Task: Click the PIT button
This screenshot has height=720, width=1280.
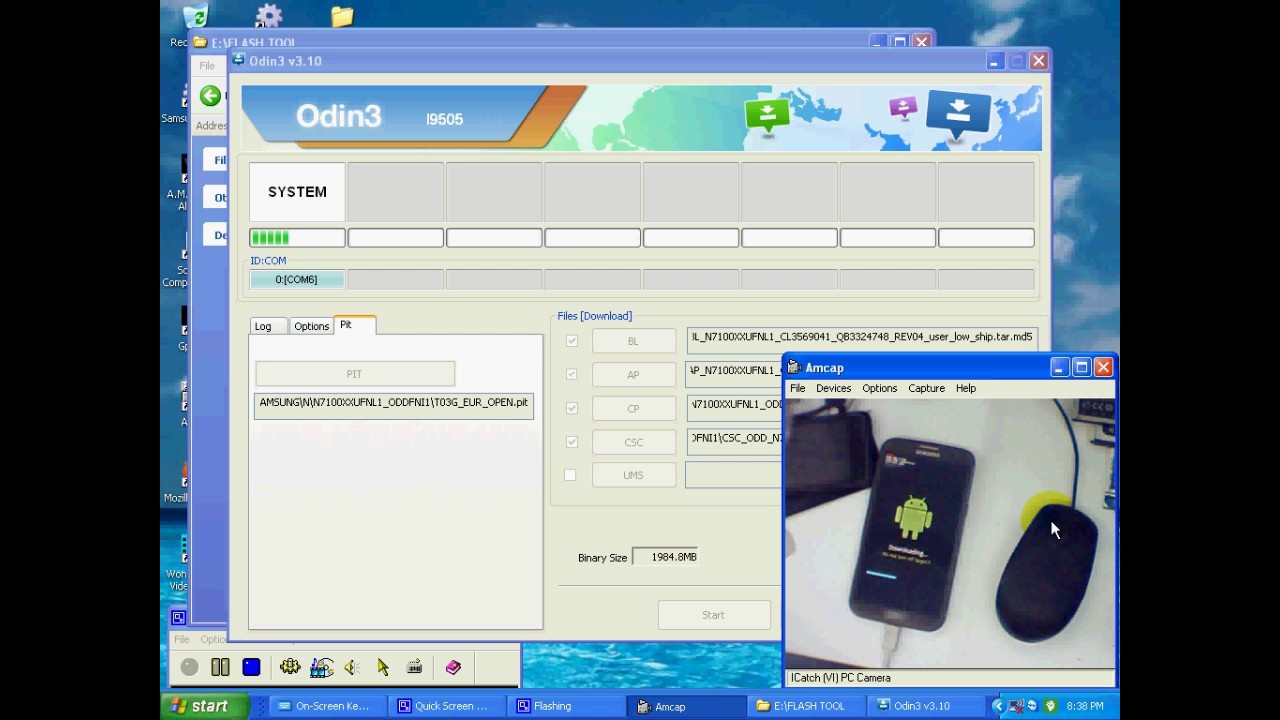Action: click(355, 374)
